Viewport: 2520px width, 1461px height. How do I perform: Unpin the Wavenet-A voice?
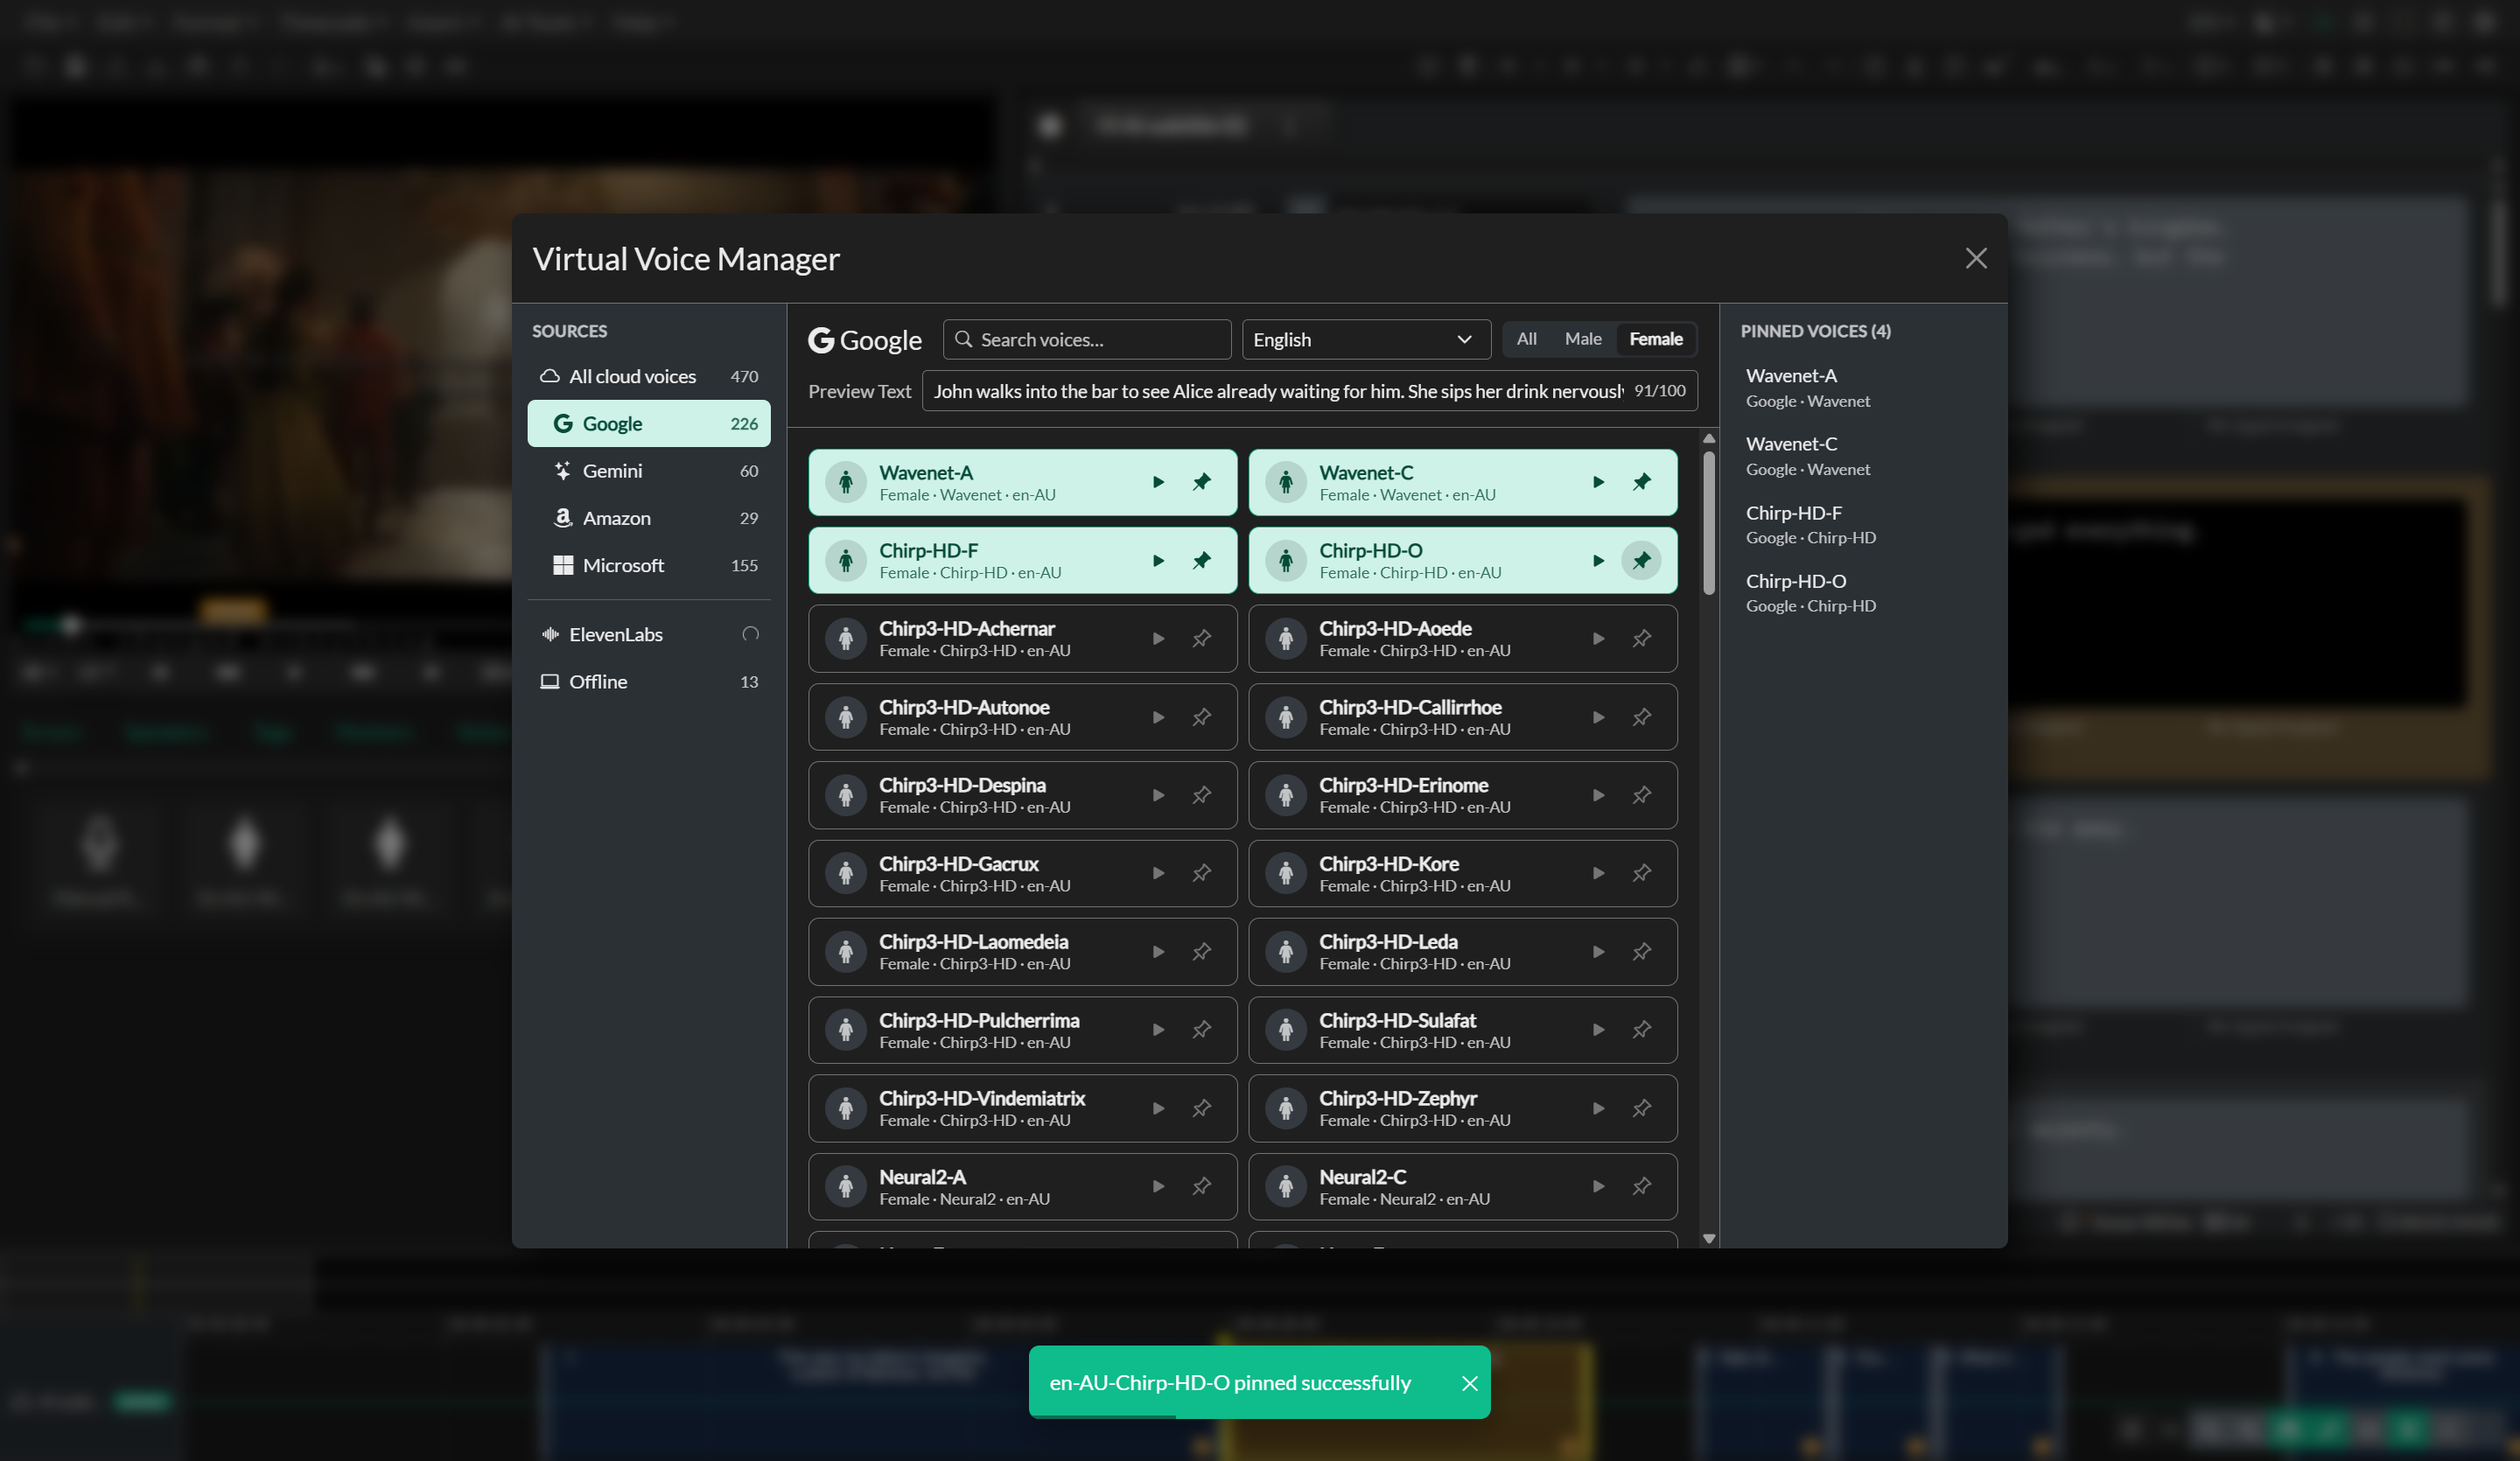[x=1201, y=482]
